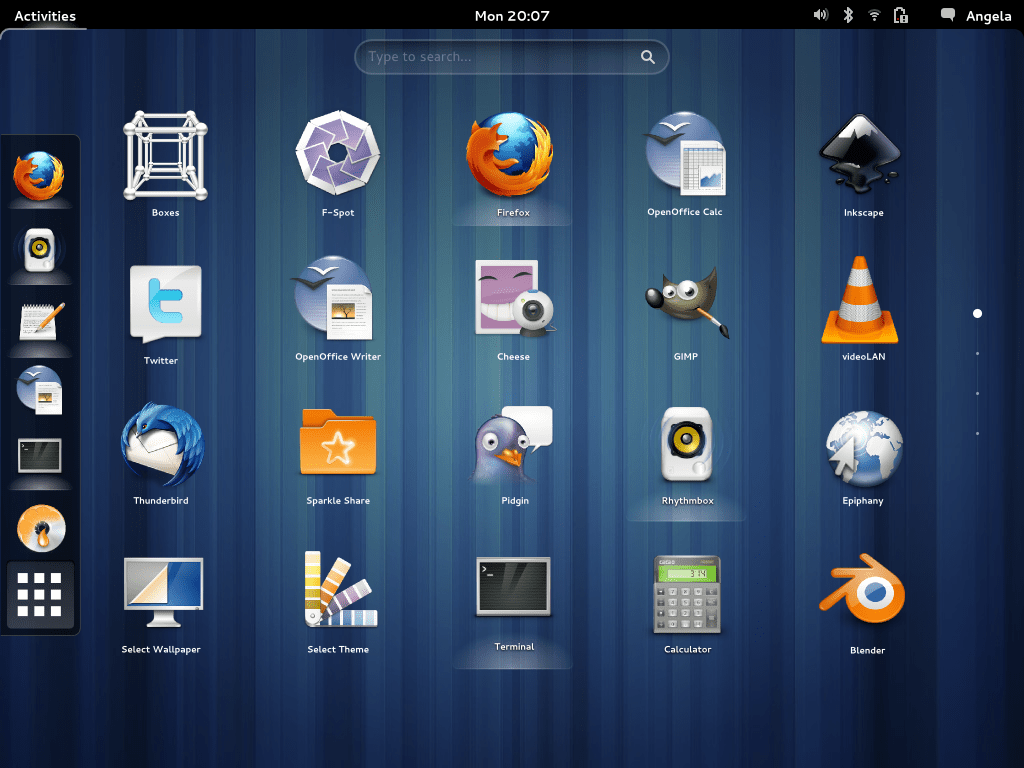Open the Boxes application icon
Viewport: 1024px width, 768px height.
click(165, 155)
